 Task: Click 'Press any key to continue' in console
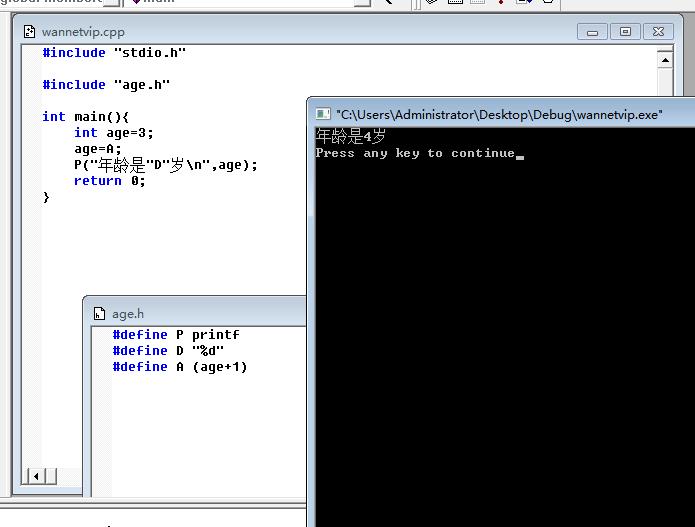[x=415, y=153]
